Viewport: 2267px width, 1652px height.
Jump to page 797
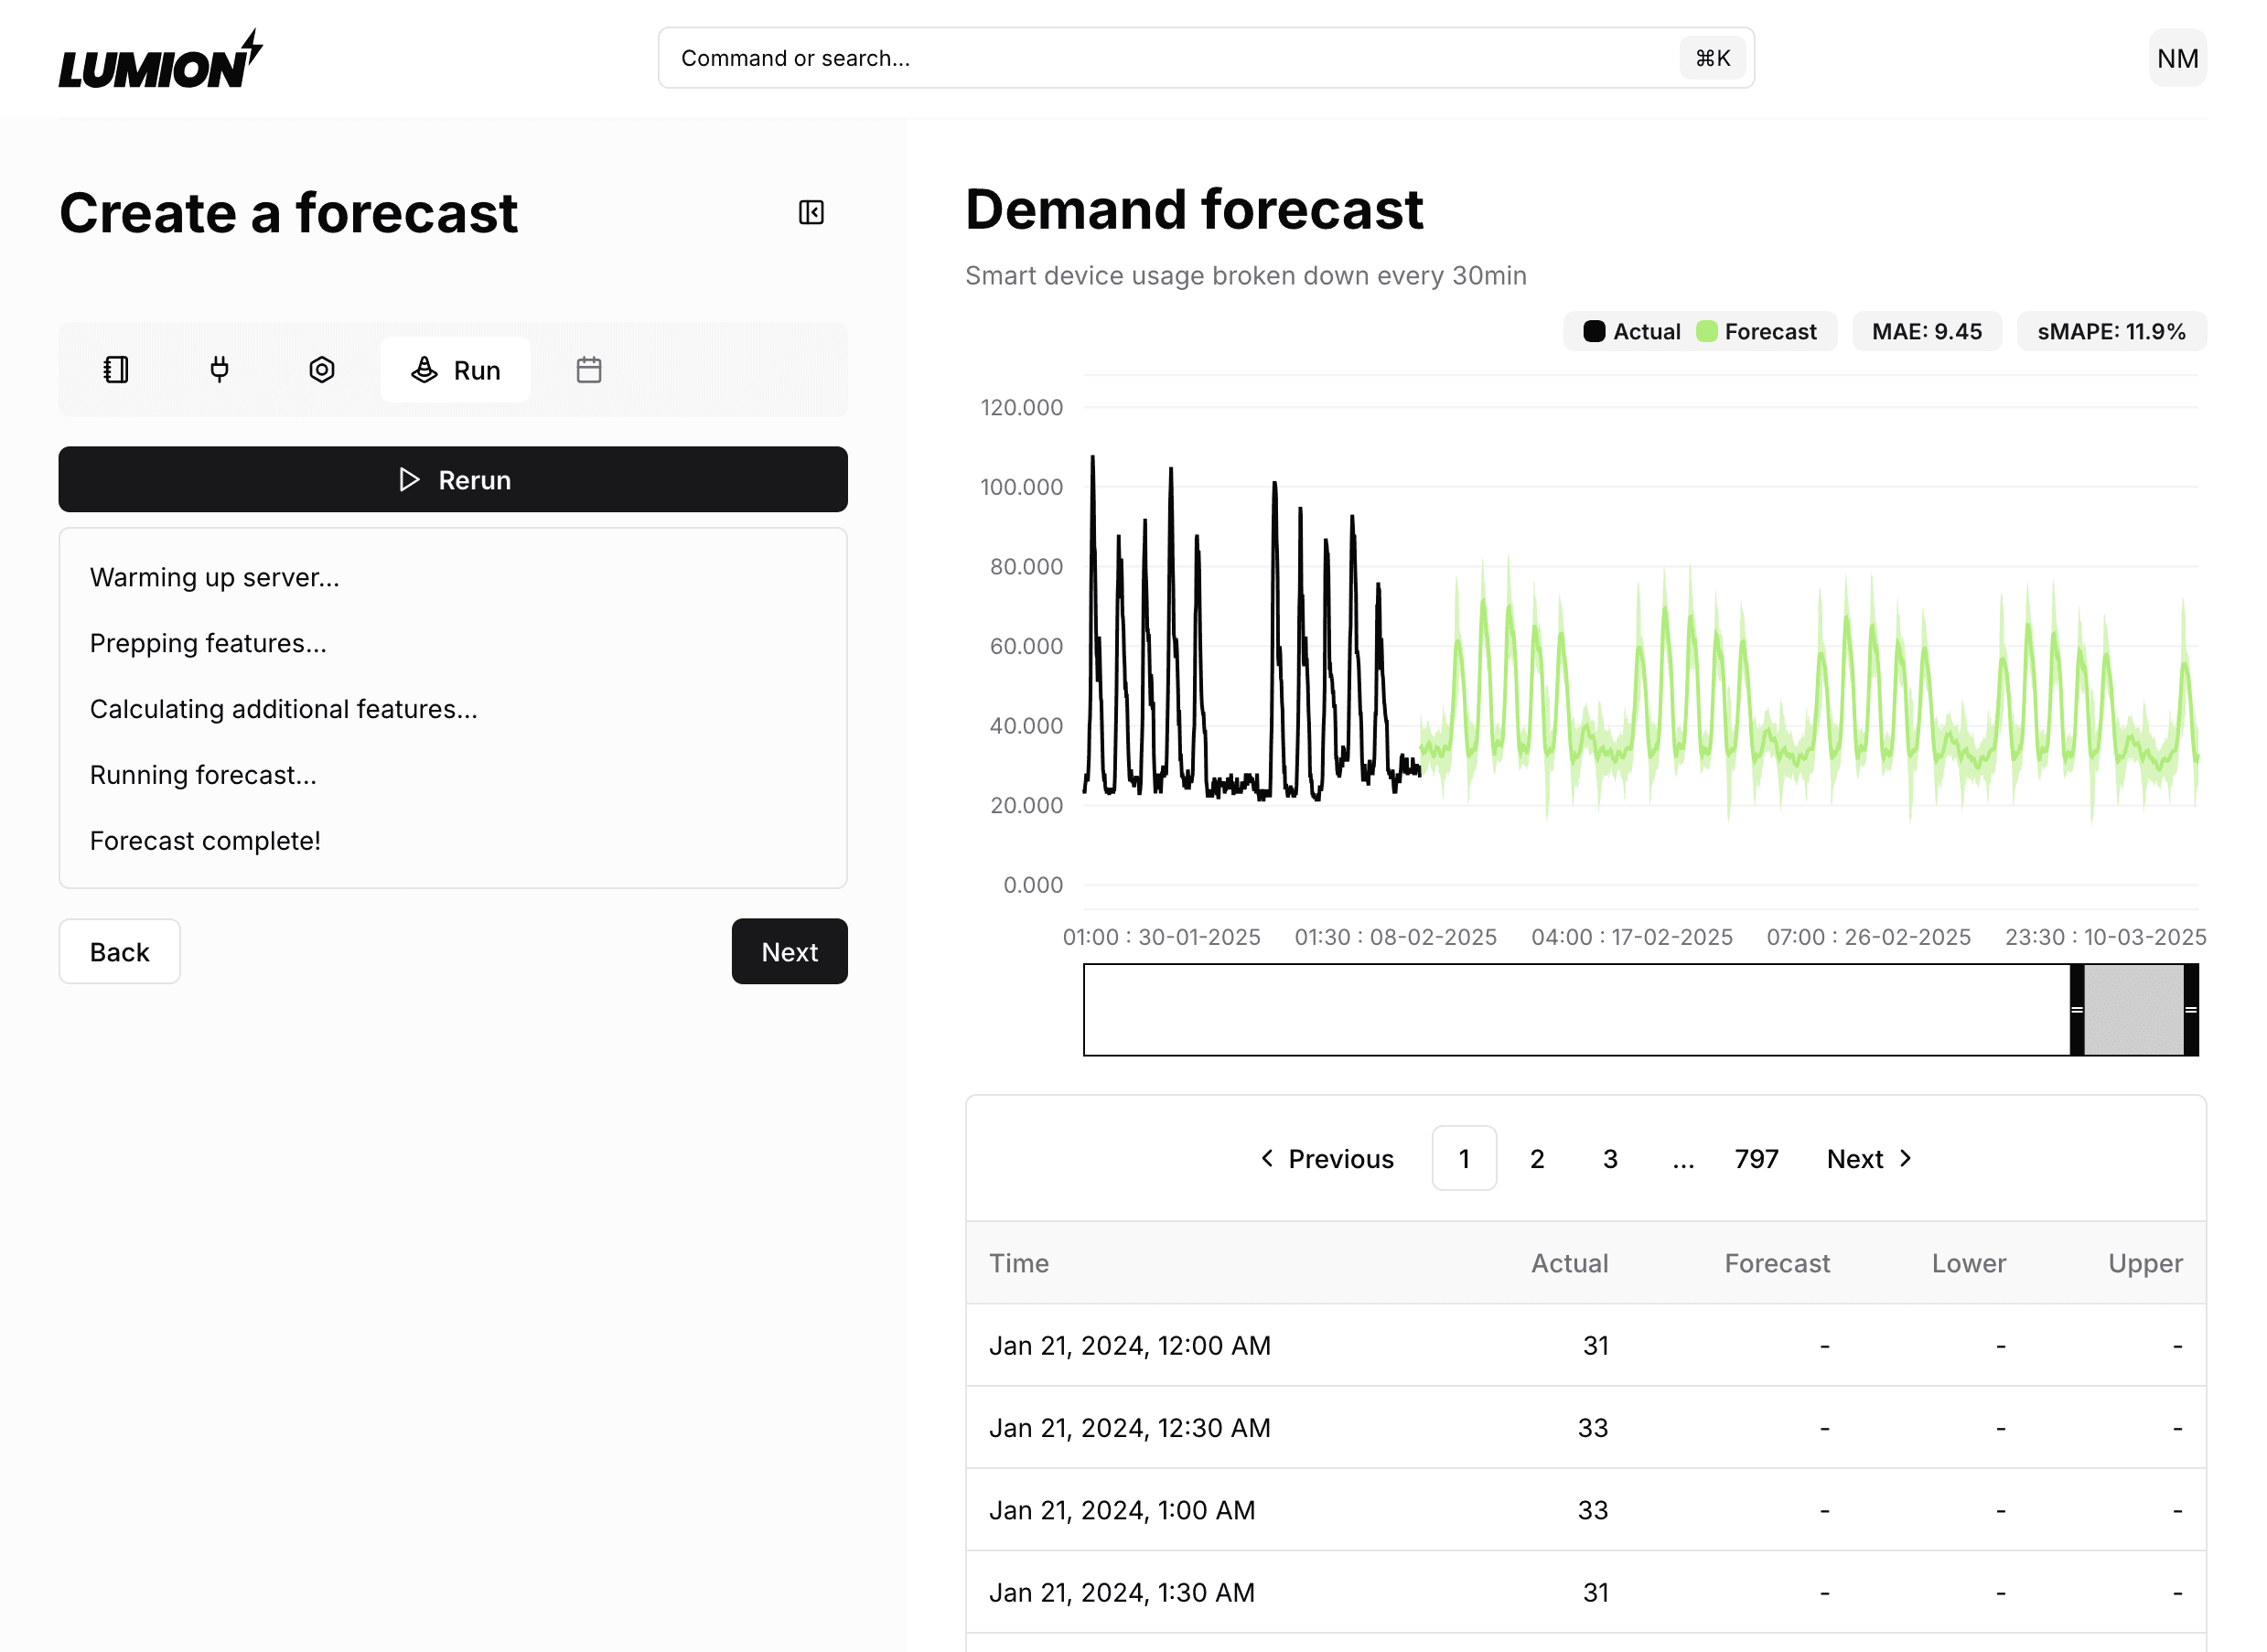coord(1757,1159)
